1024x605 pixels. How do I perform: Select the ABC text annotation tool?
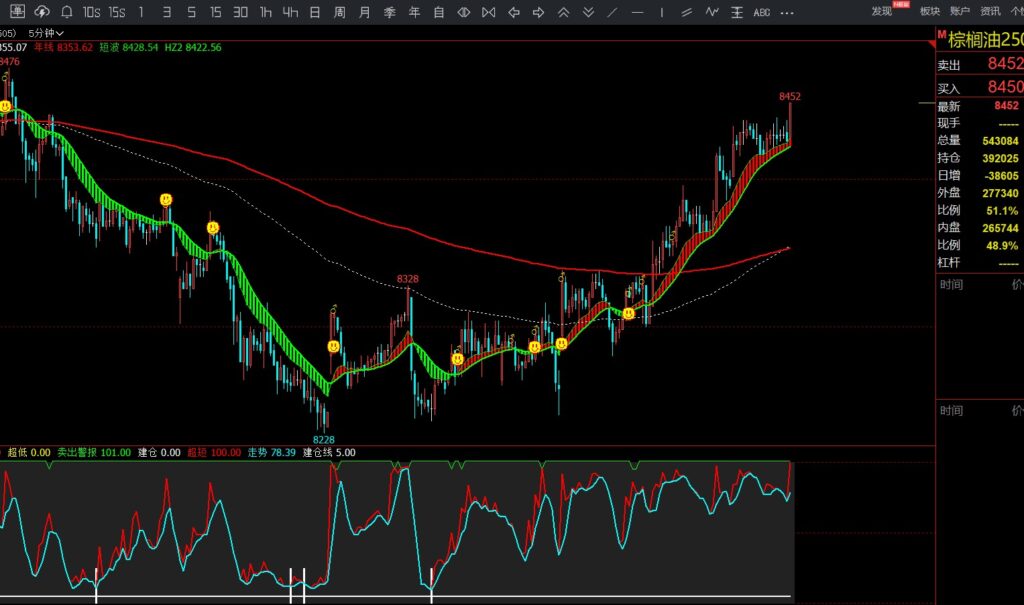point(761,12)
